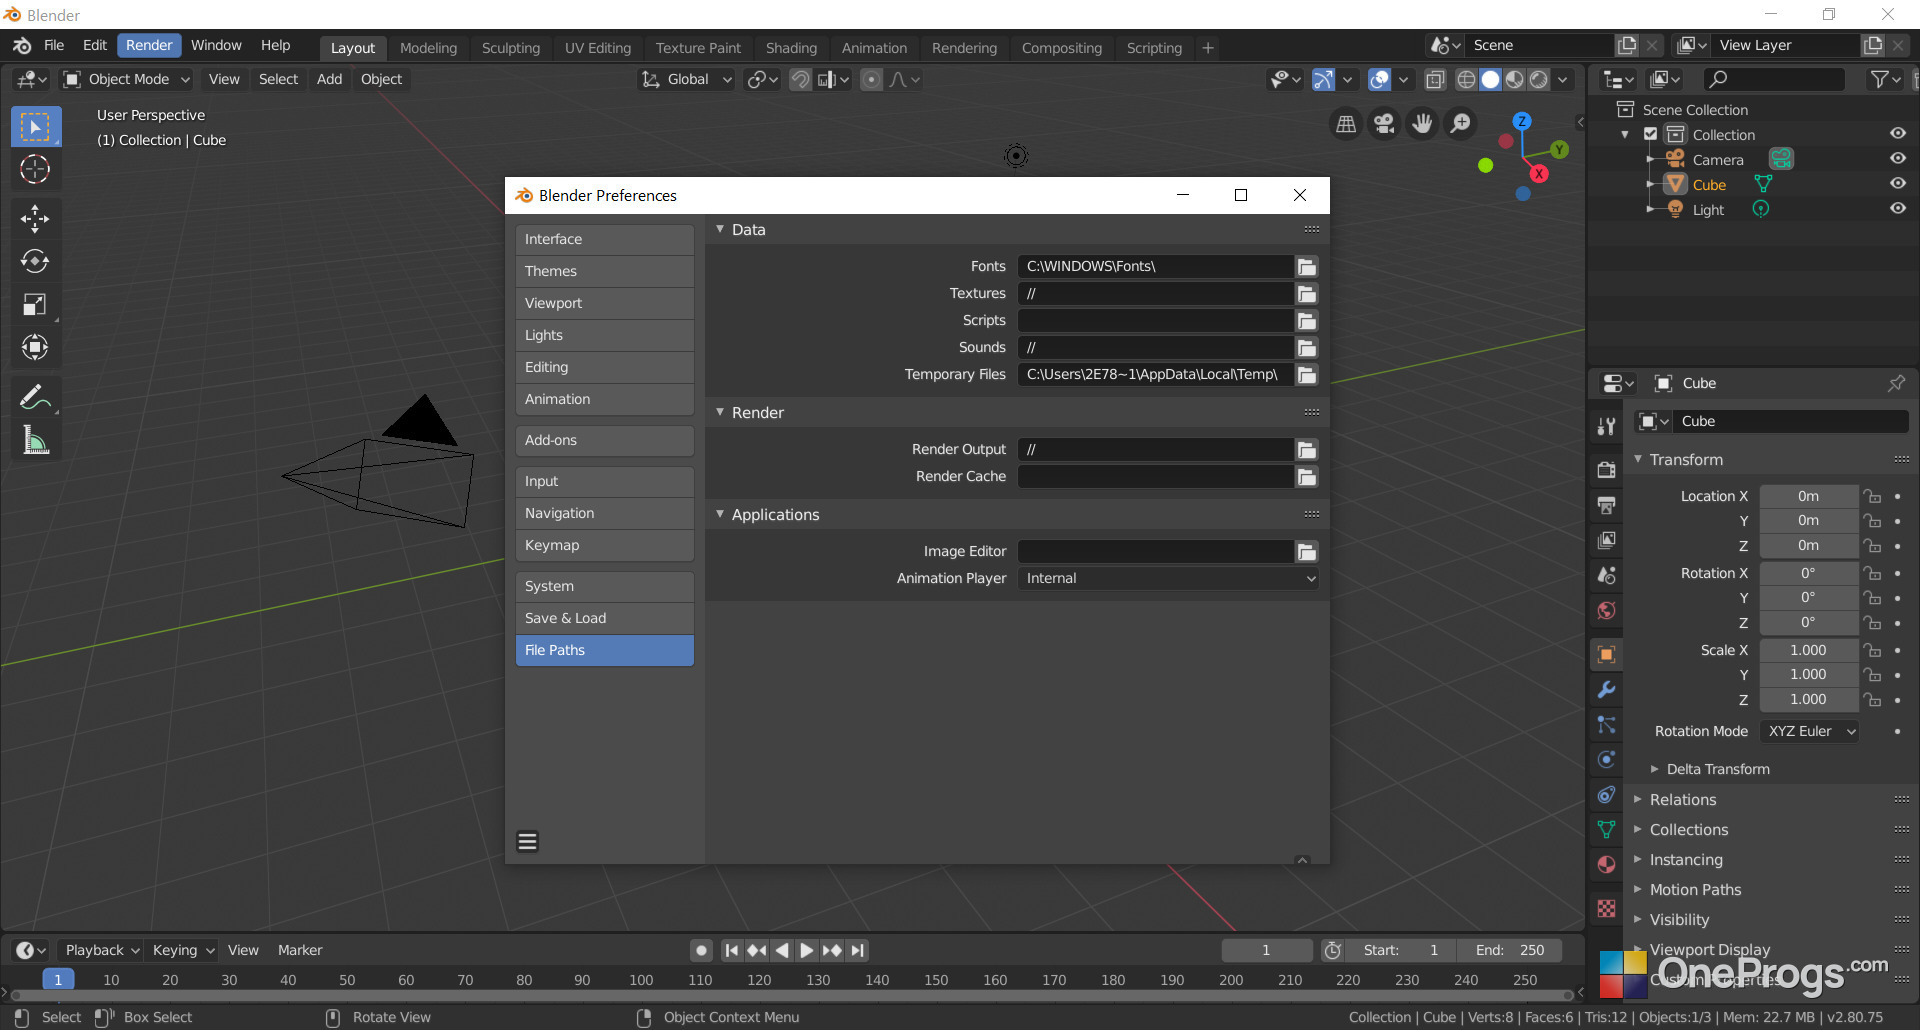This screenshot has width=1920, height=1030.
Task: Open the Object Mode dropdown
Action: [126, 79]
